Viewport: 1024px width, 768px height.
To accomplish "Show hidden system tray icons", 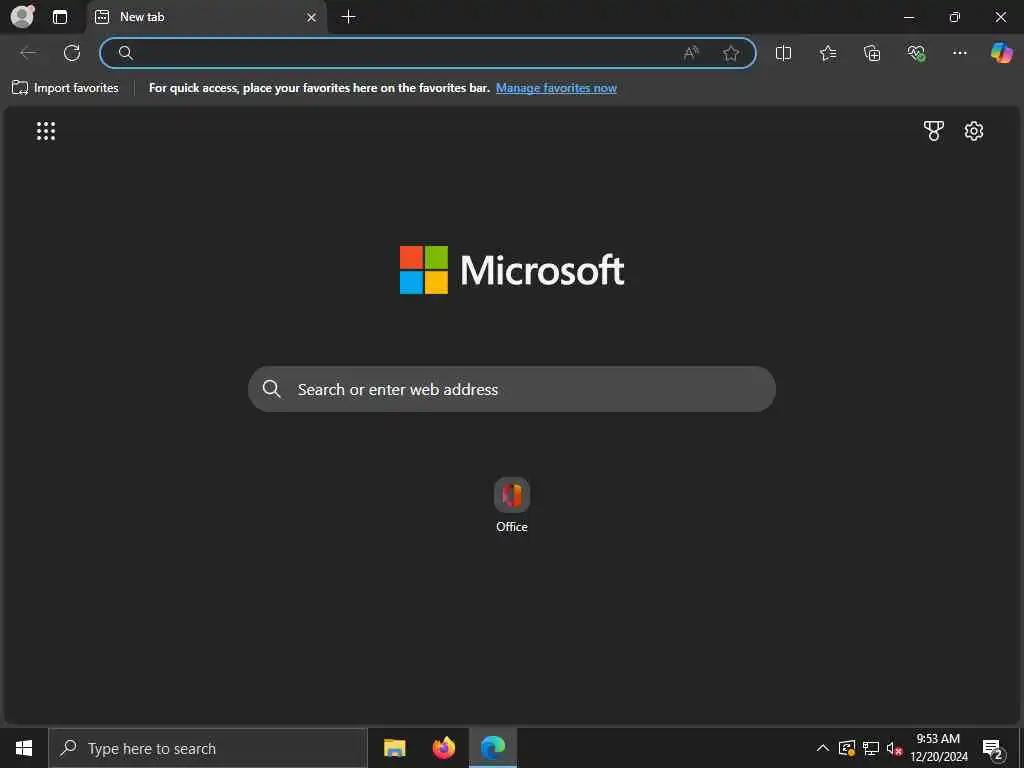I will click(823, 748).
